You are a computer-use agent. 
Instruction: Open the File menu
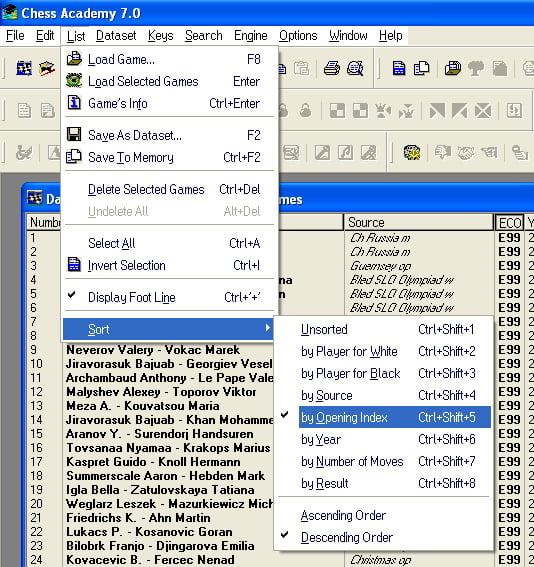(15, 35)
